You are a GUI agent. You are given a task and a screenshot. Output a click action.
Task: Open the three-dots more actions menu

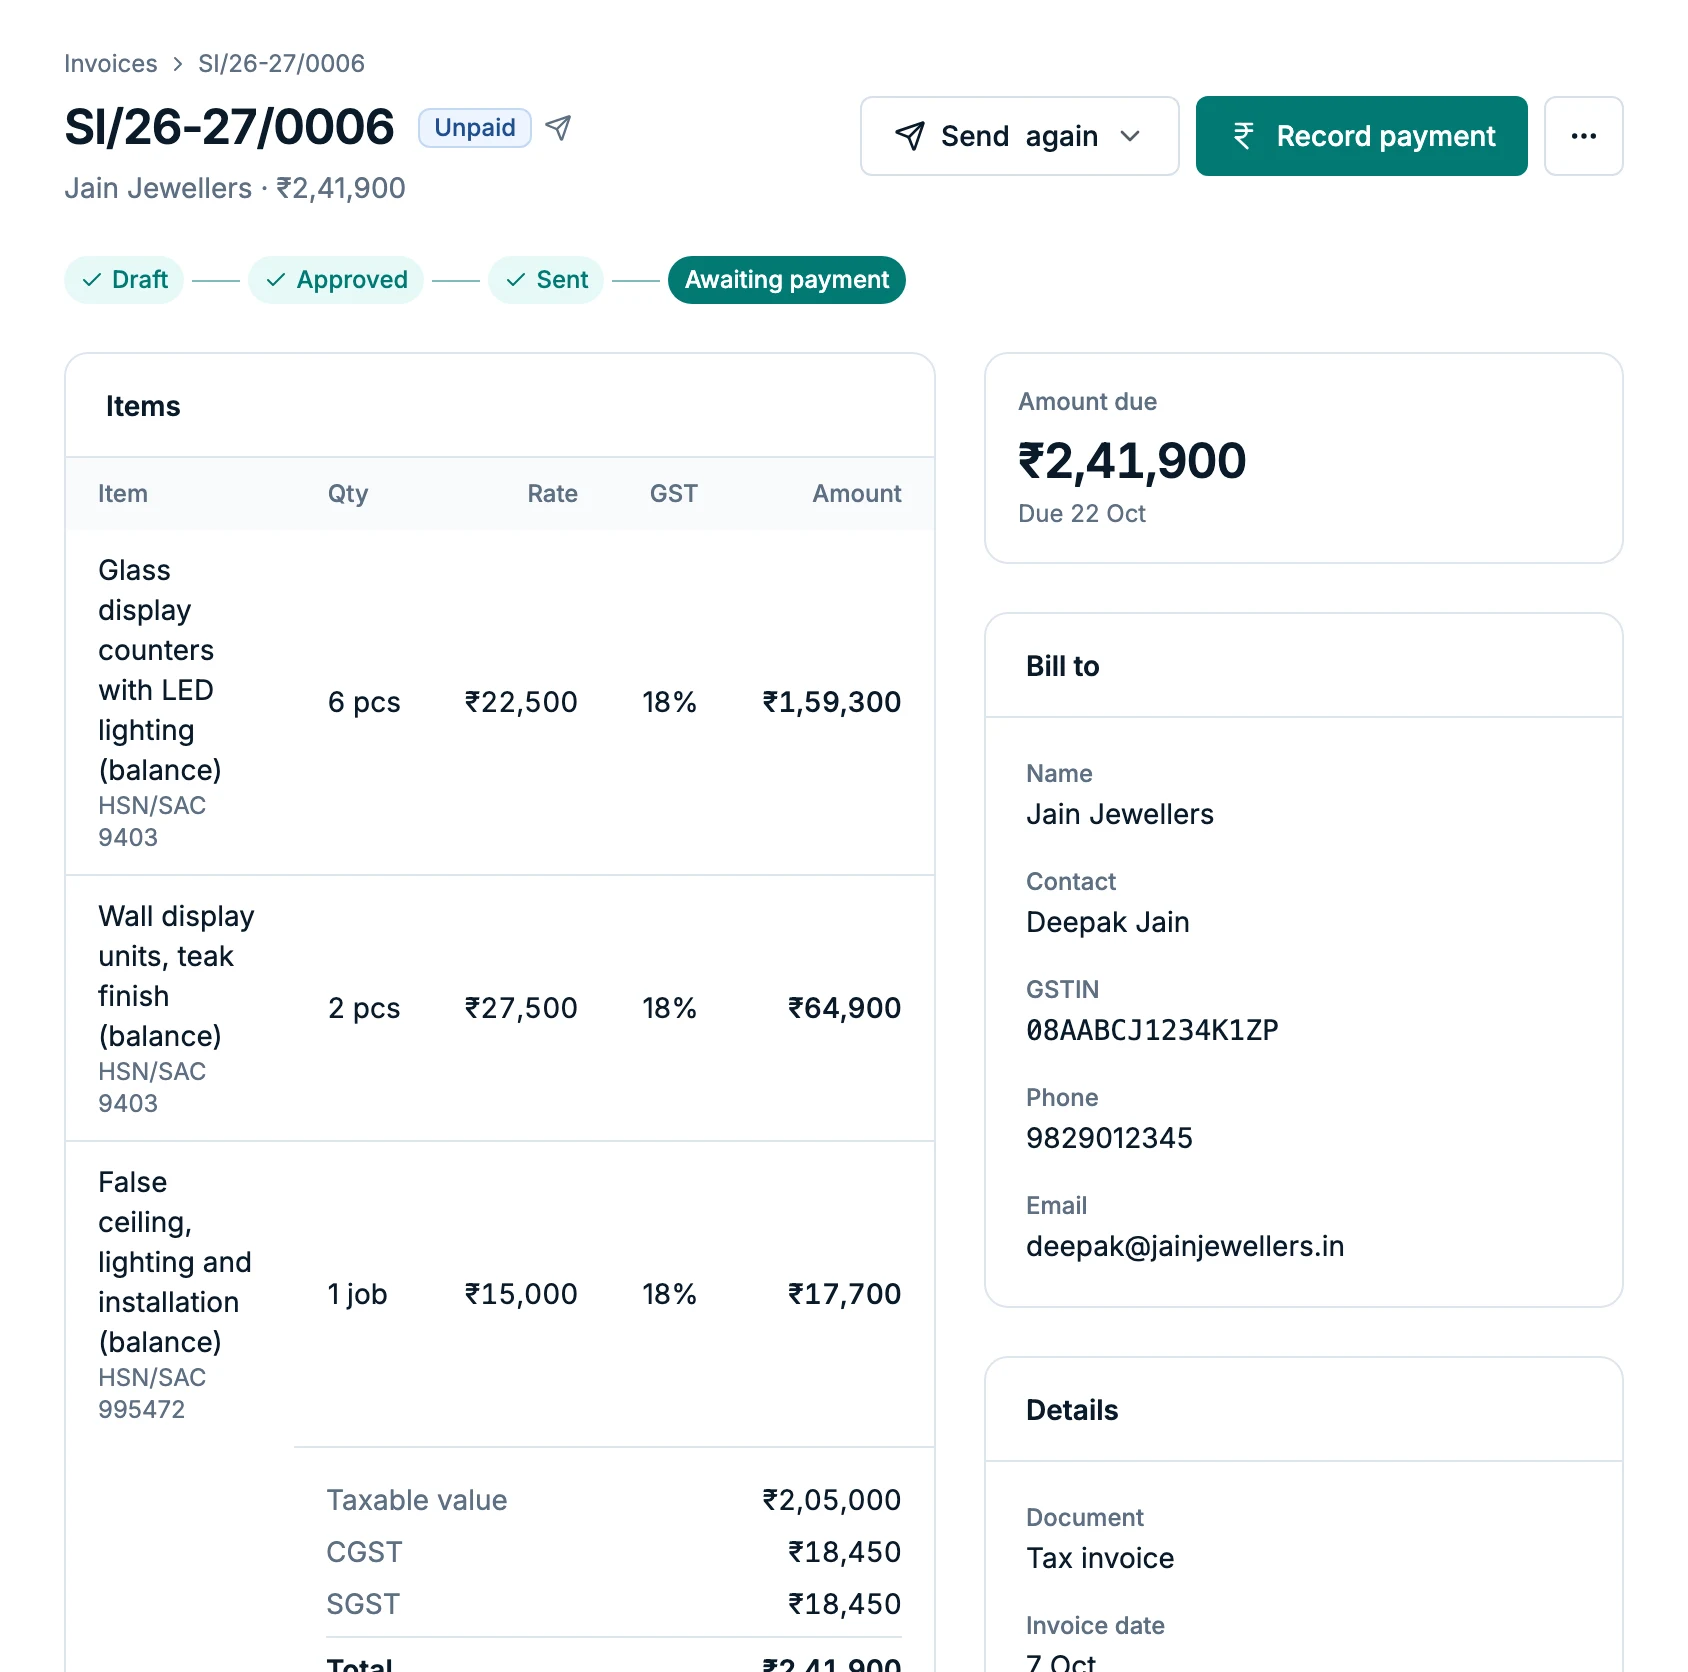tap(1583, 136)
